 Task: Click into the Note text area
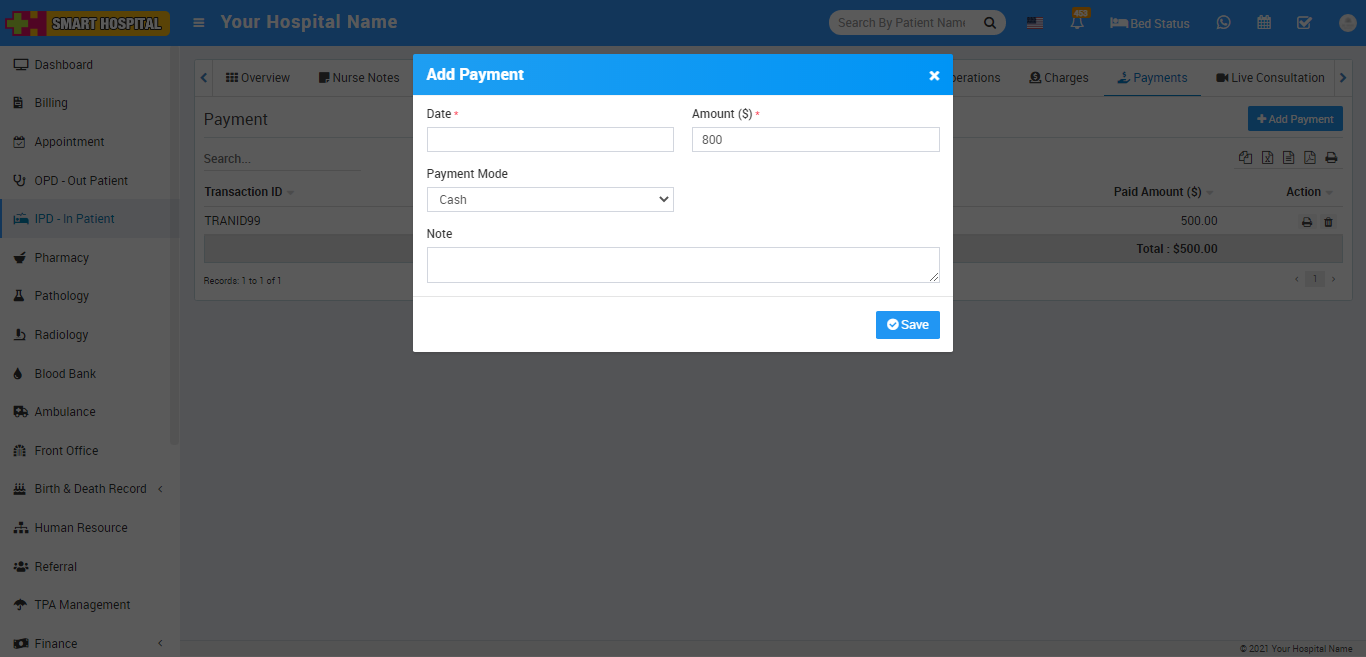(683, 265)
